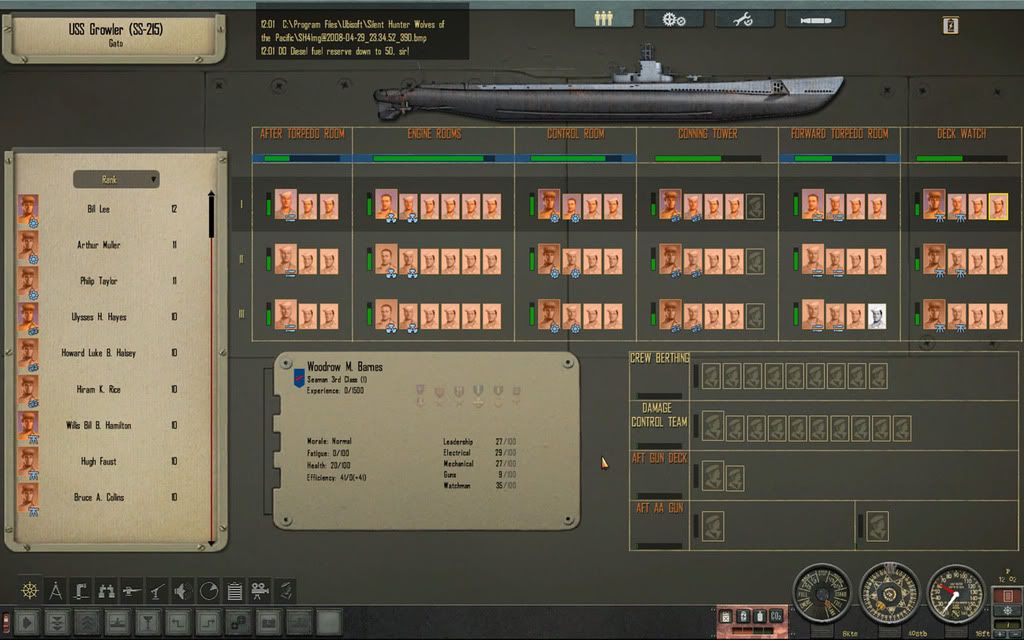1024x640 pixels.
Task: Select crew member Ulysses H. Hayes
Action: (99, 317)
